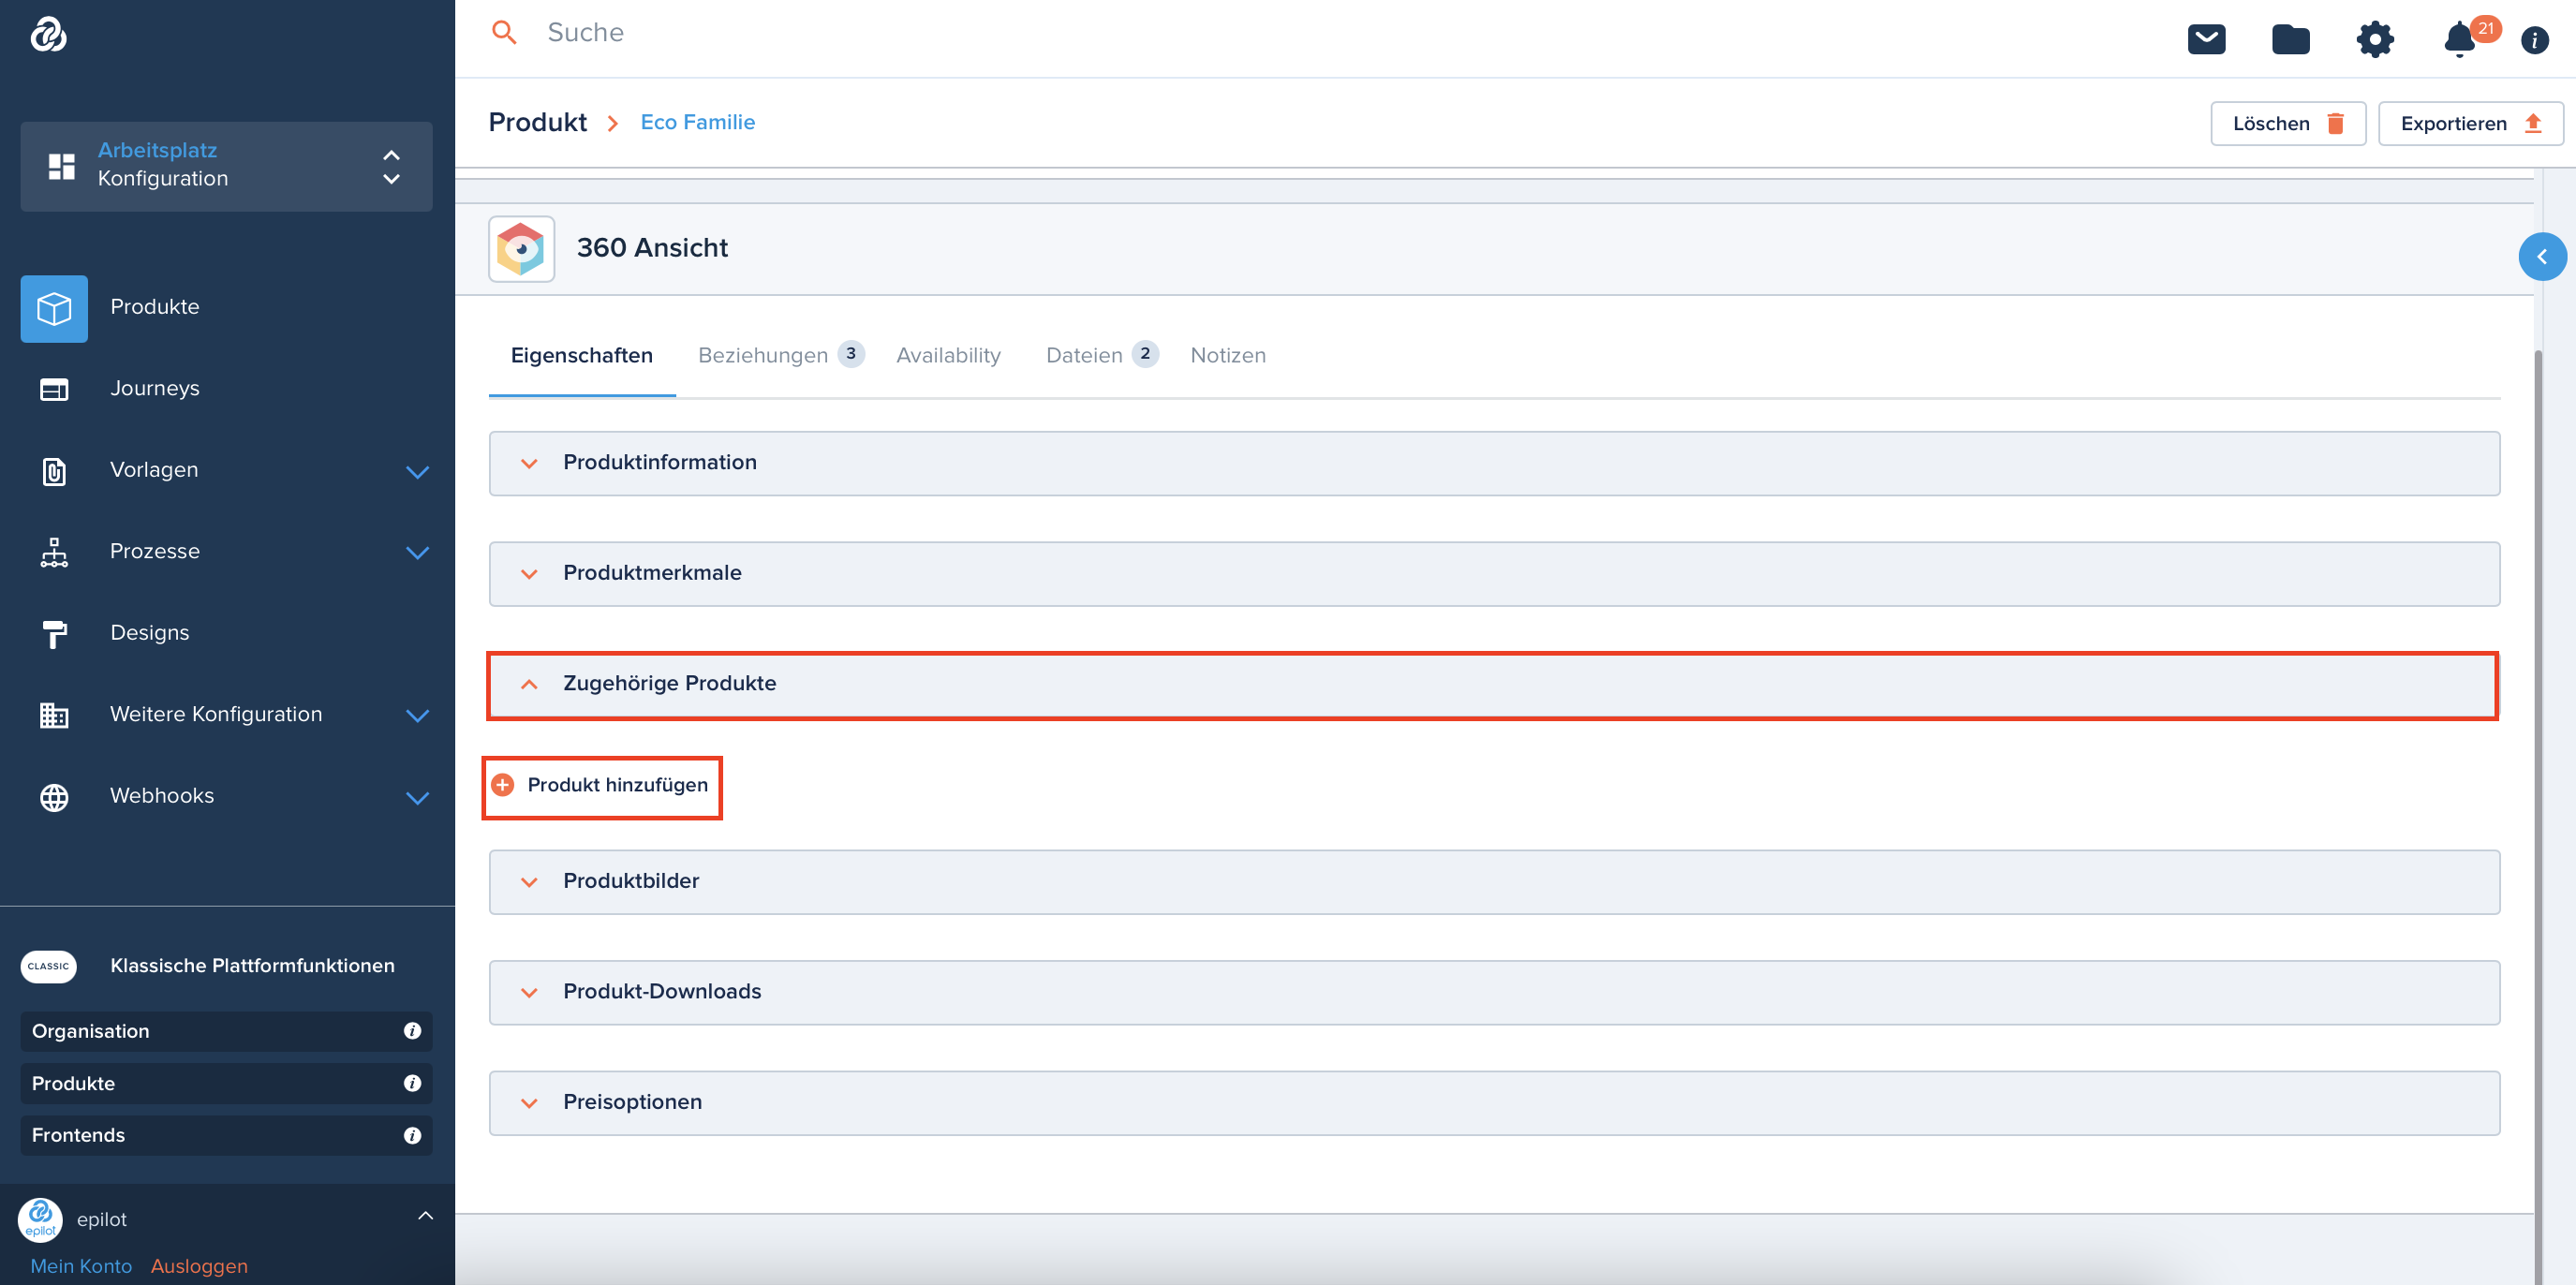
Task: Click the blue collapse panel arrow button
Action: [x=2542, y=256]
